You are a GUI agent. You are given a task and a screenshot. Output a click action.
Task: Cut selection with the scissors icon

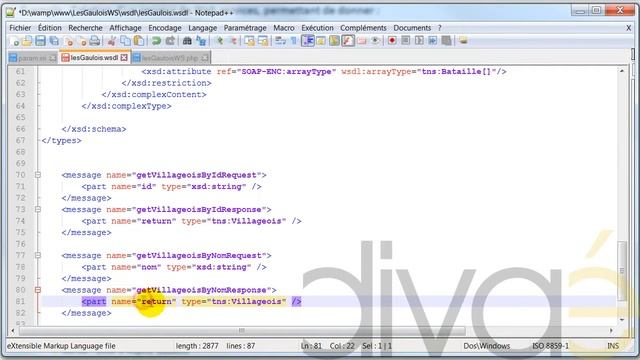coord(111,40)
